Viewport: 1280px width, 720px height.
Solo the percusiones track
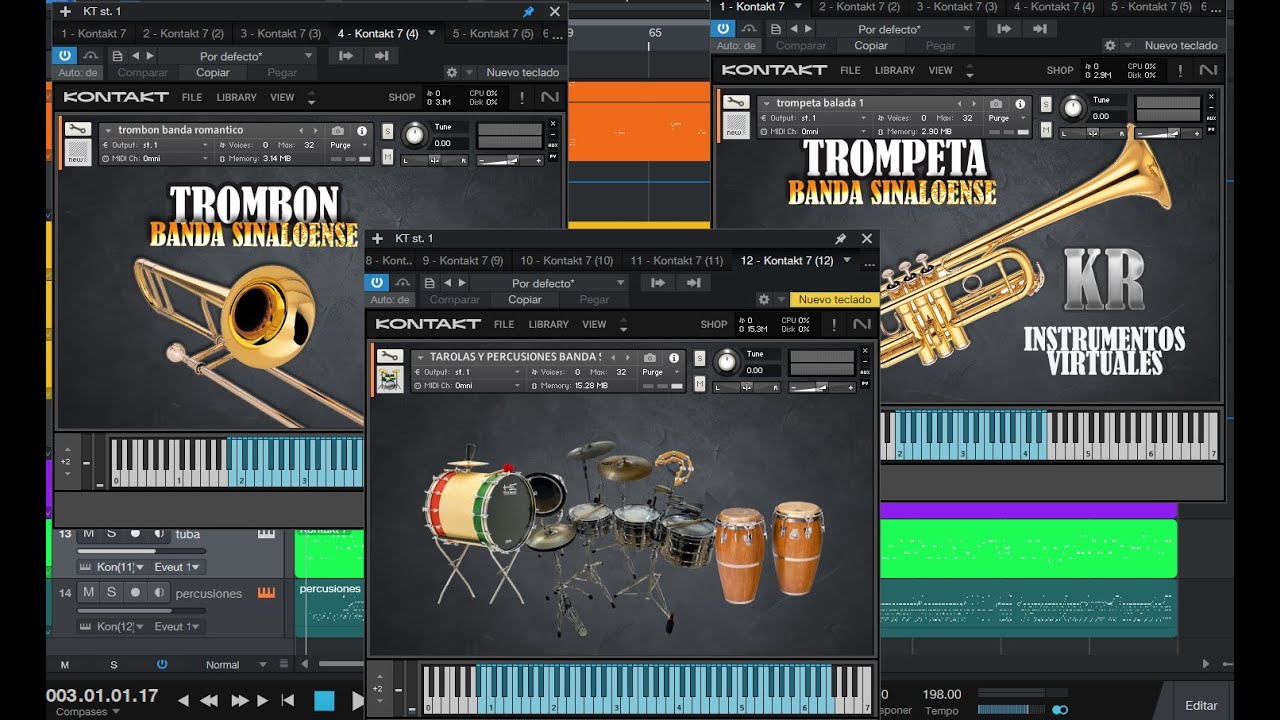coord(111,592)
